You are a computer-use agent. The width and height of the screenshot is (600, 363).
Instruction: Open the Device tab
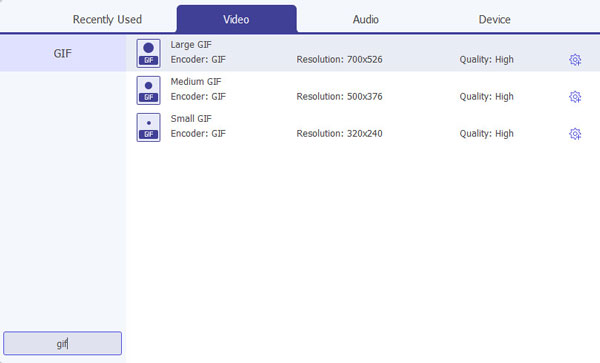click(x=494, y=20)
